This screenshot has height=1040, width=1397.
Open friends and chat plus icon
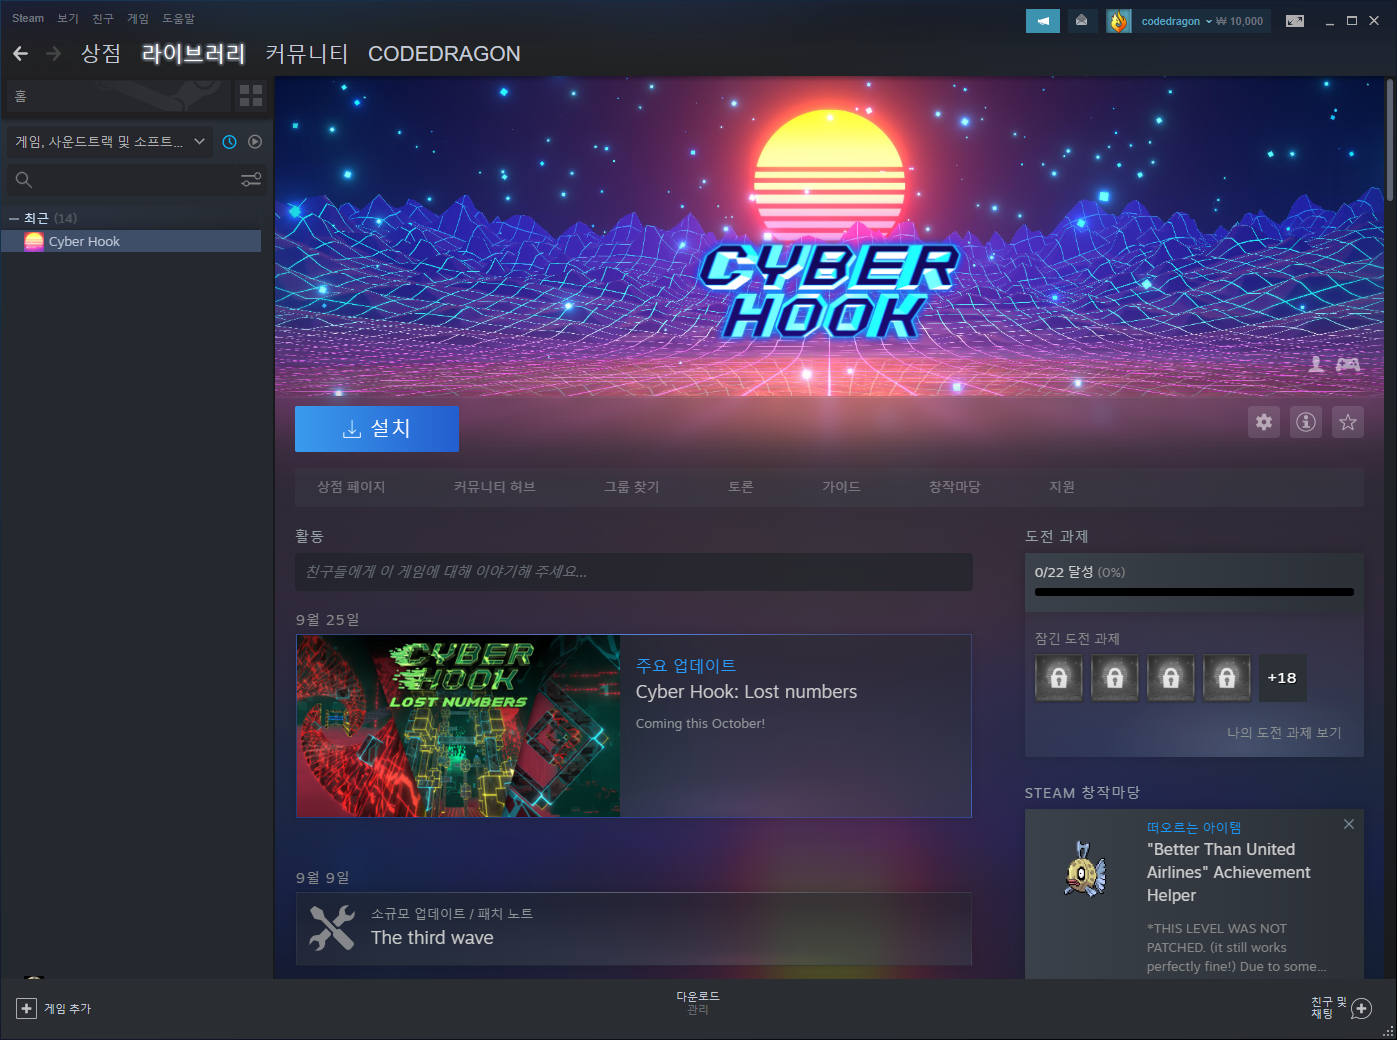coord(1361,1009)
